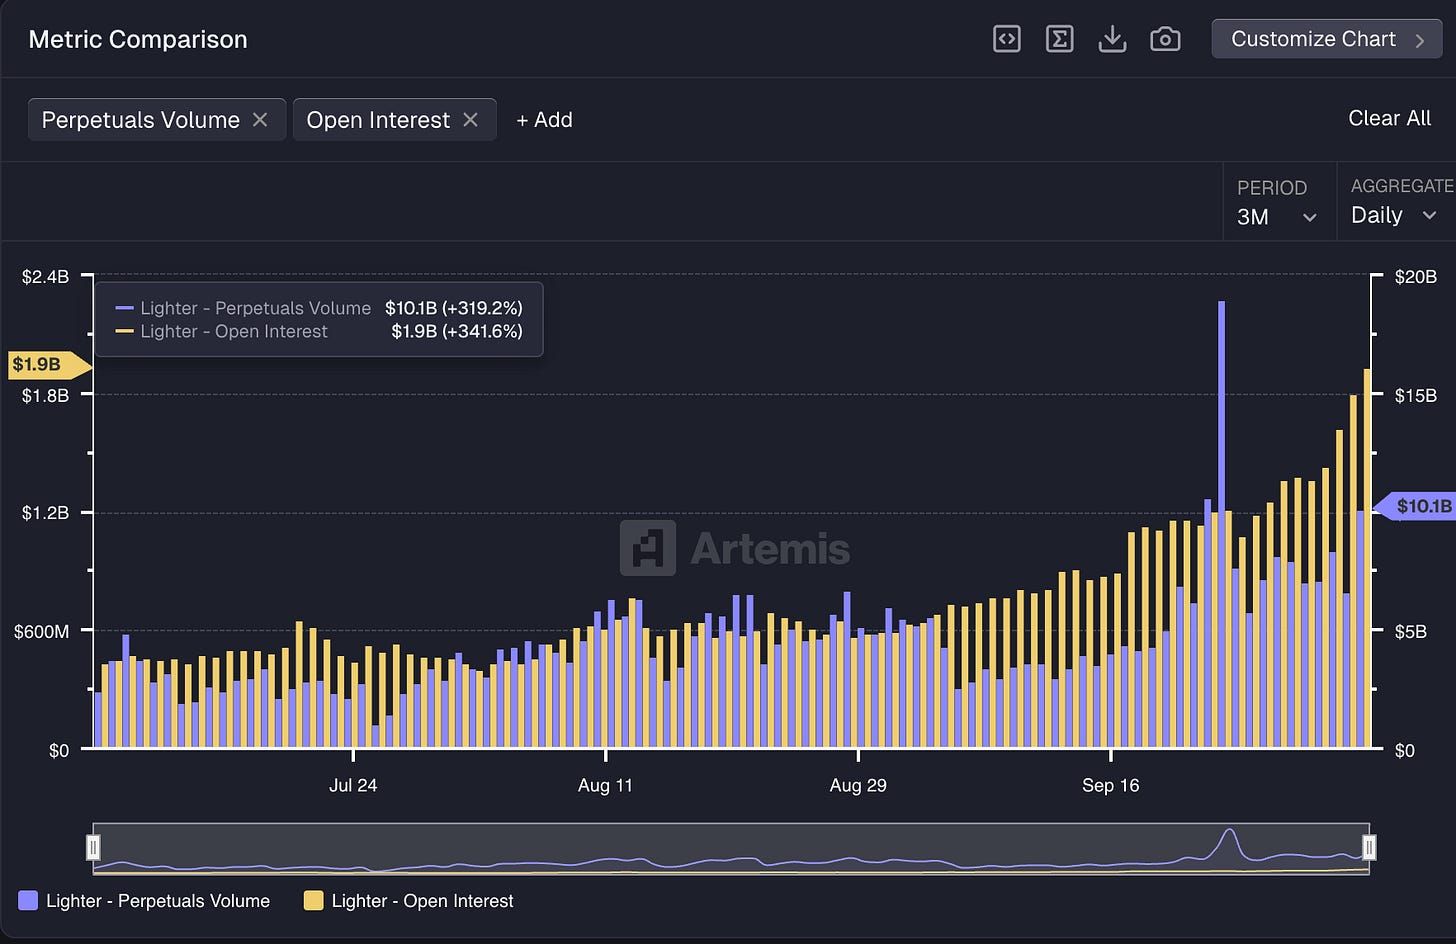
Task: Click the Open Interest metric tag
Action: (x=377, y=120)
